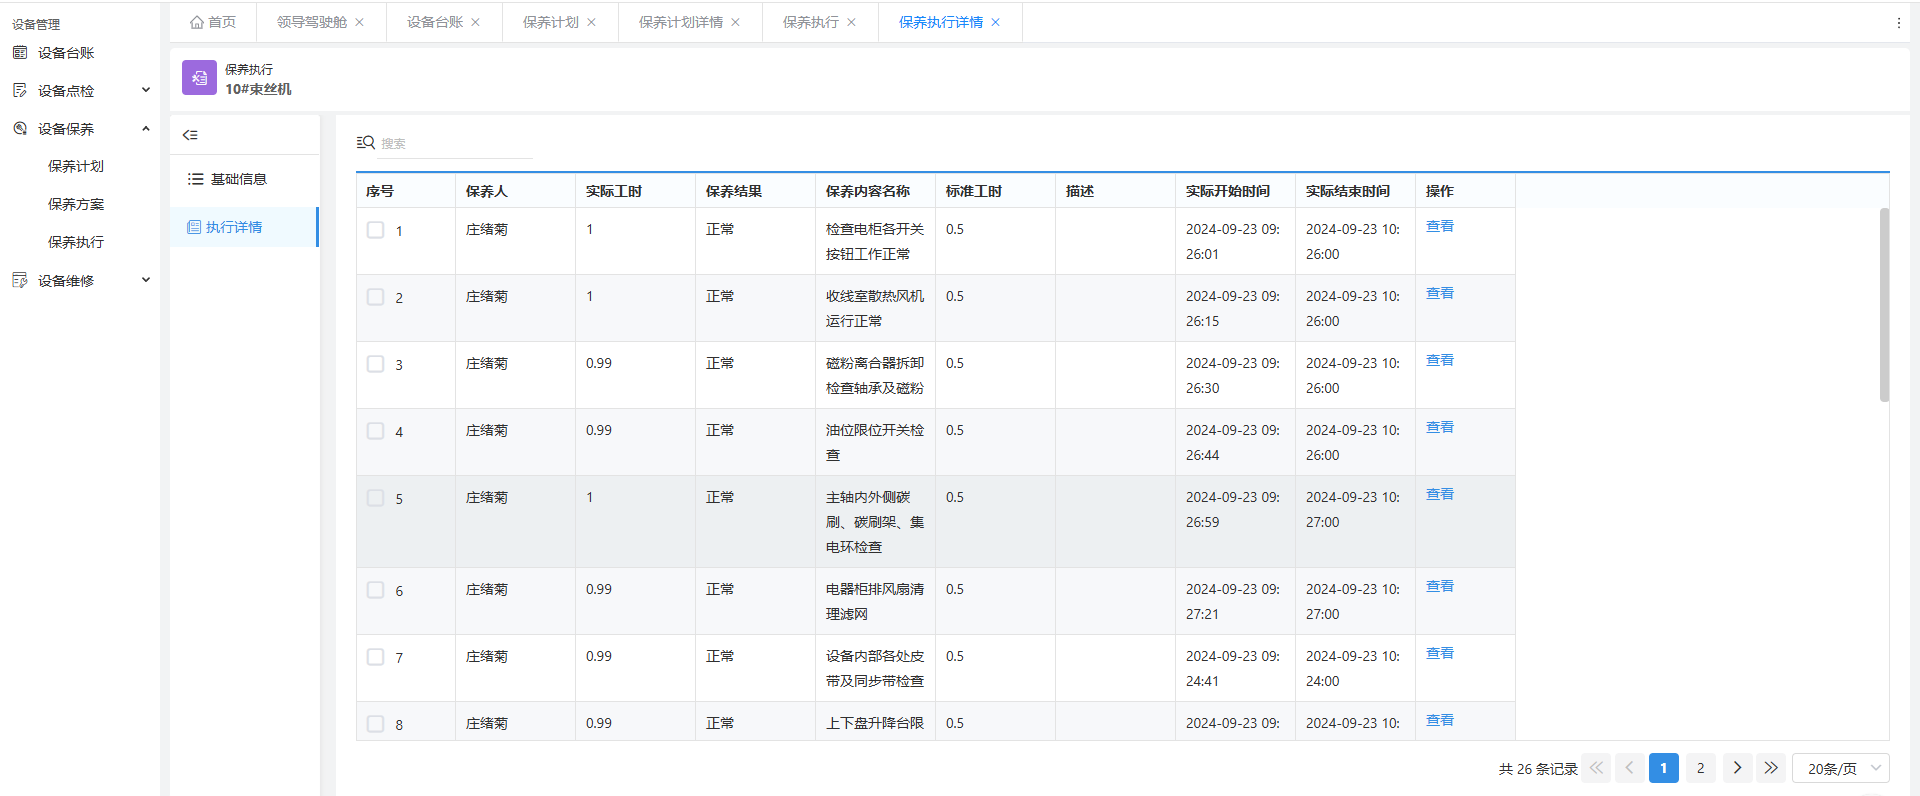Click page 1 button in pagination

pyautogui.click(x=1664, y=768)
